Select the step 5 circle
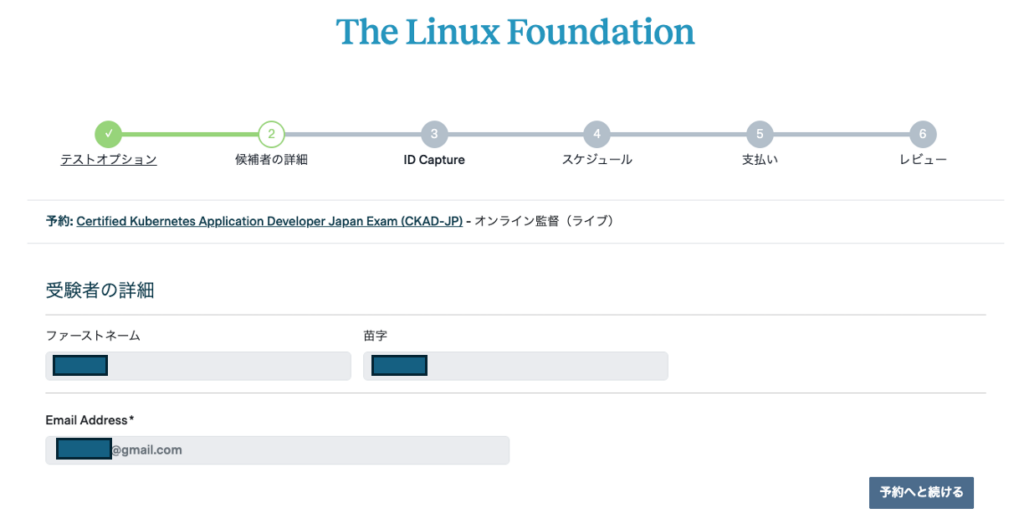 (759, 134)
